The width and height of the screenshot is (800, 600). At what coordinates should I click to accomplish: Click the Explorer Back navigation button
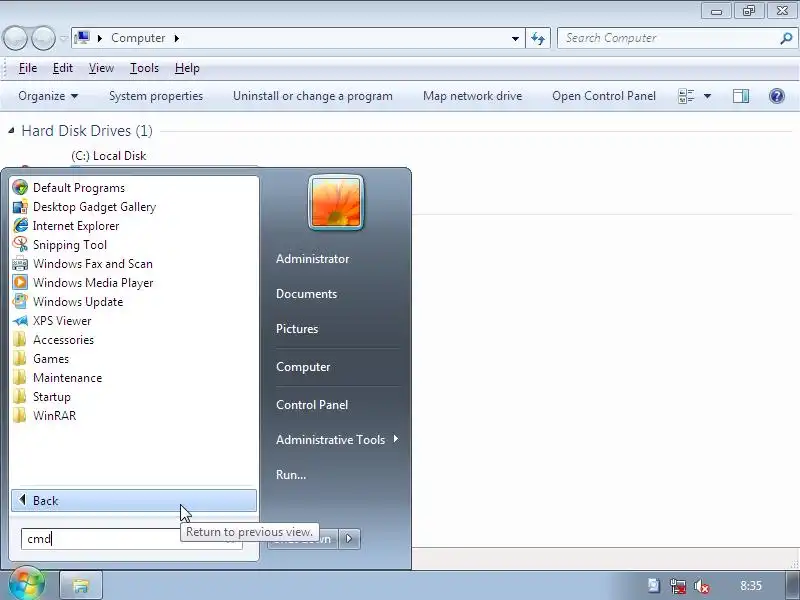tap(15, 38)
